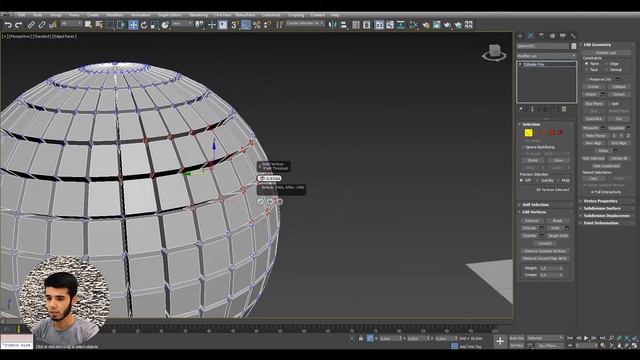The width and height of the screenshot is (640, 360).
Task: Click the Mirror tool icon
Action: [333, 25]
